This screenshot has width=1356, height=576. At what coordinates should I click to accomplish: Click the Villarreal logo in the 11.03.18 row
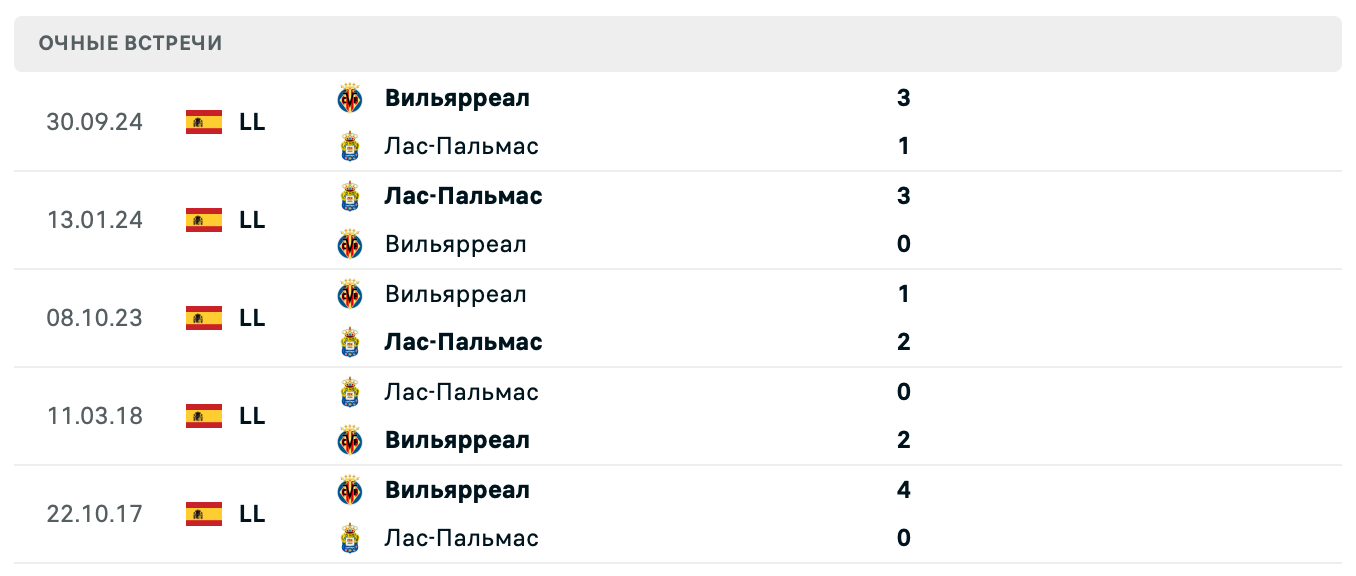[351, 440]
